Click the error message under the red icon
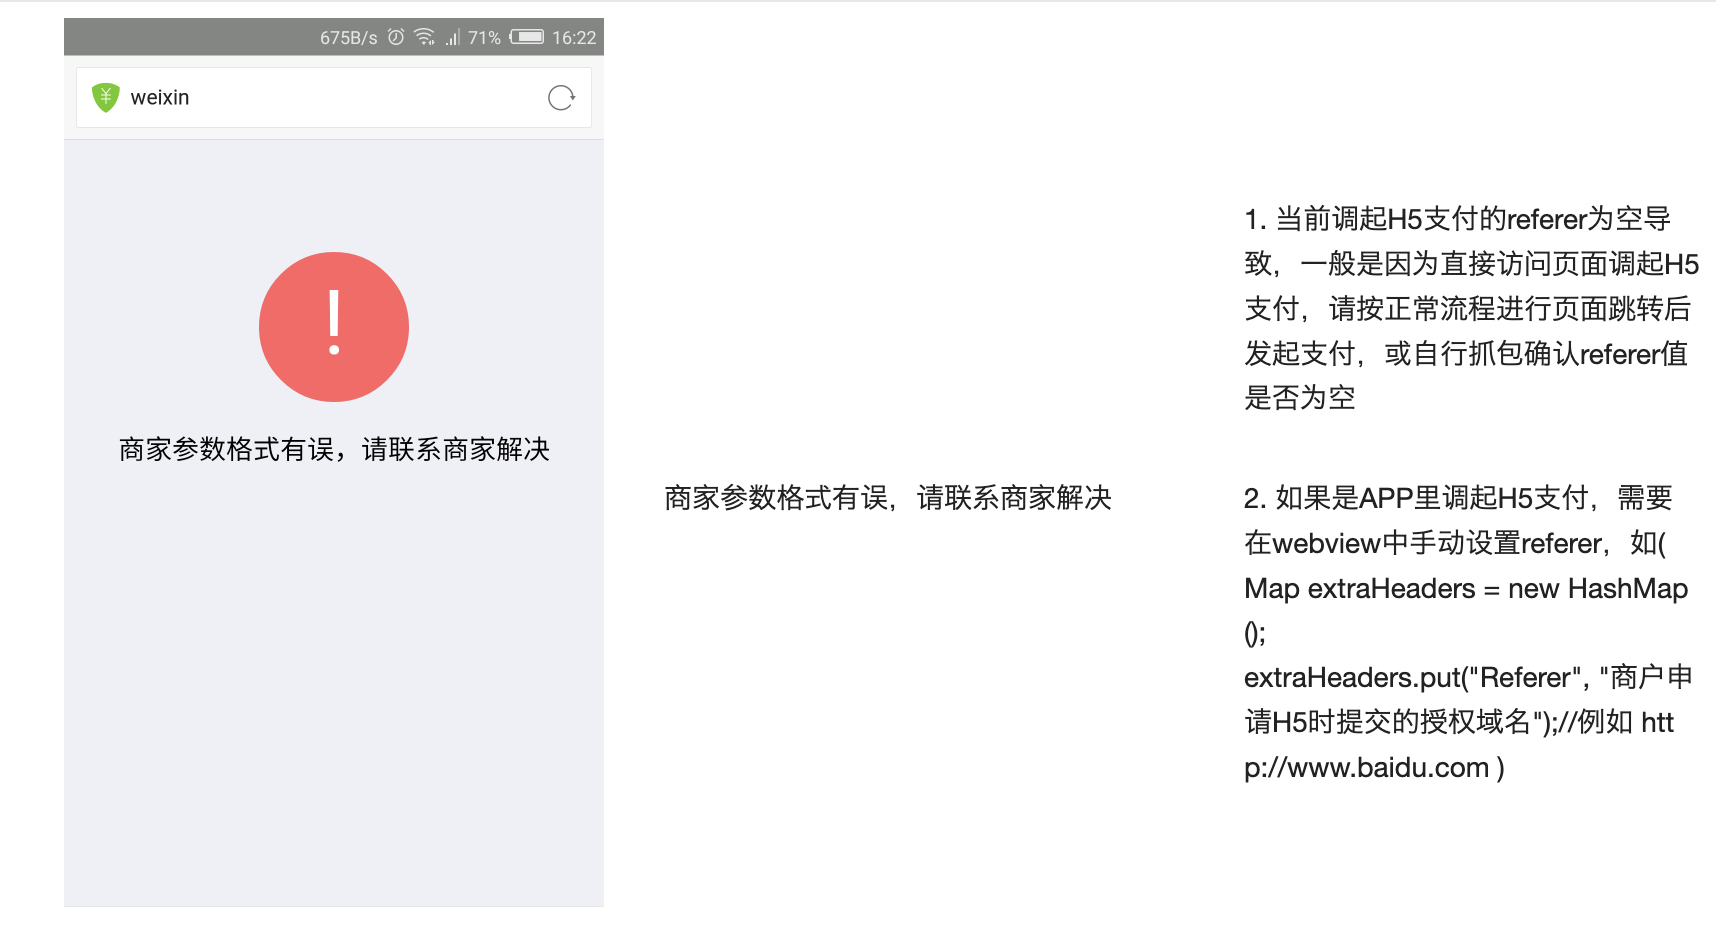The image size is (1716, 926). [x=334, y=449]
